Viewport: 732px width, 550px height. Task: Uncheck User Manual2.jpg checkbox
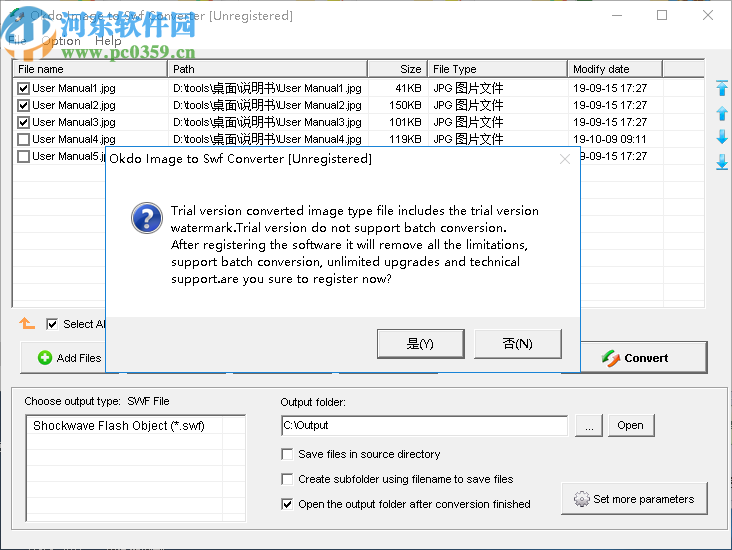[23, 105]
